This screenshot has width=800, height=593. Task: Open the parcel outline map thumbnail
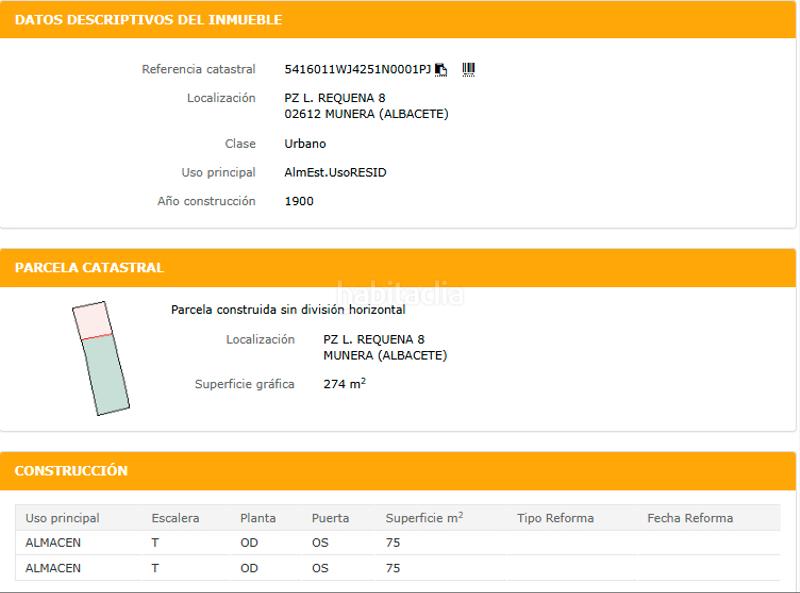pyautogui.click(x=100, y=357)
